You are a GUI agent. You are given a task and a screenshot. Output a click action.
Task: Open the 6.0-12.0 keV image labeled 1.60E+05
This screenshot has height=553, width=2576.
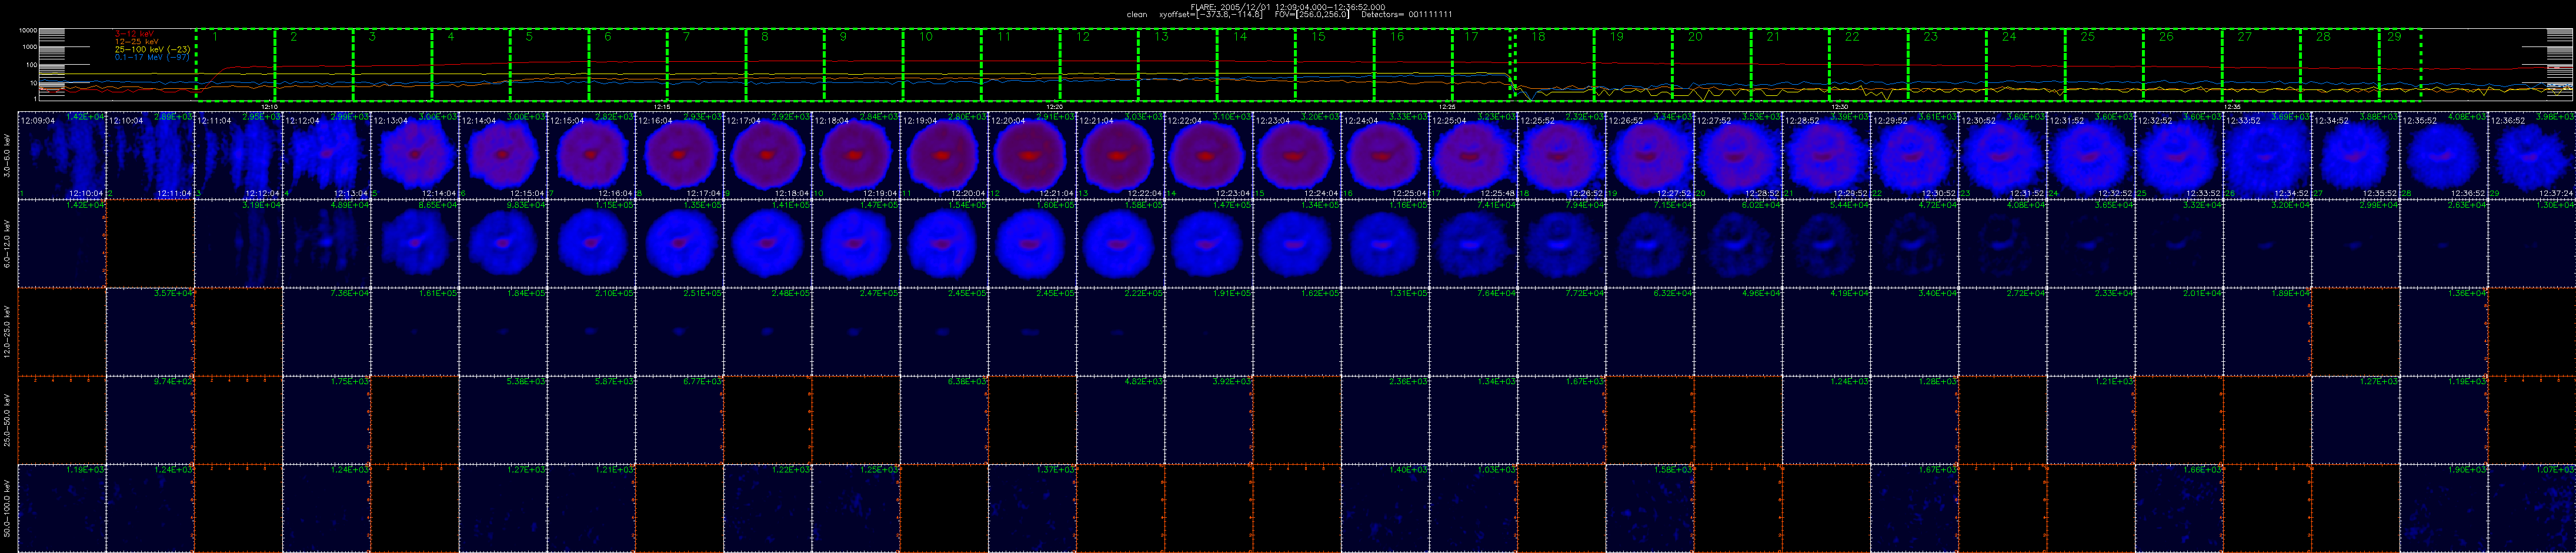click(x=1032, y=243)
